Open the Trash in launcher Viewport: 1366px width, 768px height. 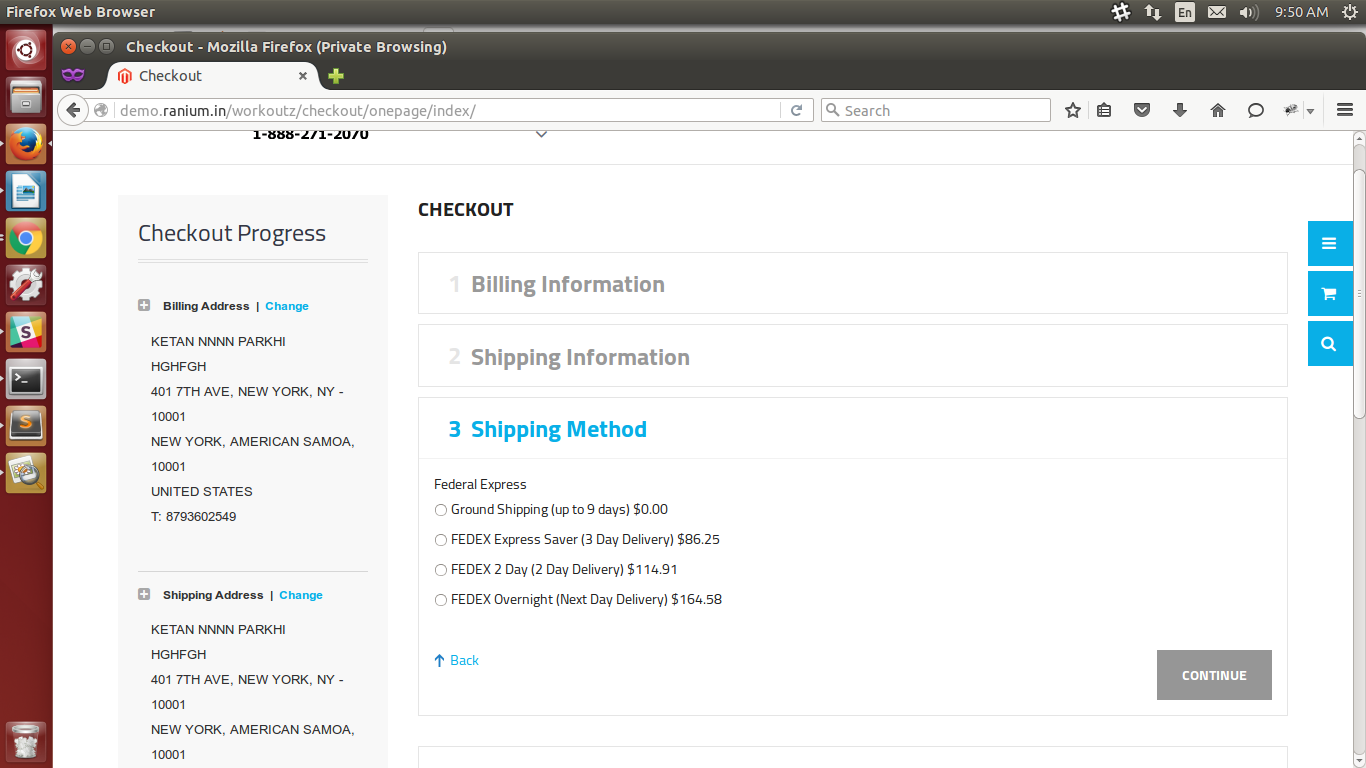point(26,742)
